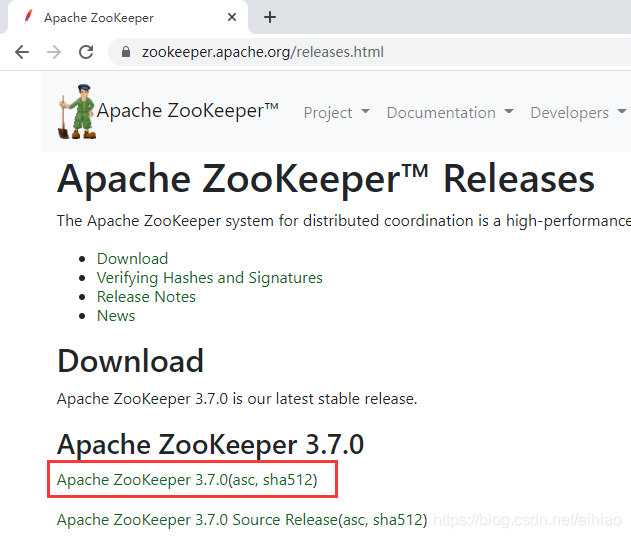The image size is (631, 538).
Task: Reload the ZooKeeper releases page
Action: coord(86,52)
